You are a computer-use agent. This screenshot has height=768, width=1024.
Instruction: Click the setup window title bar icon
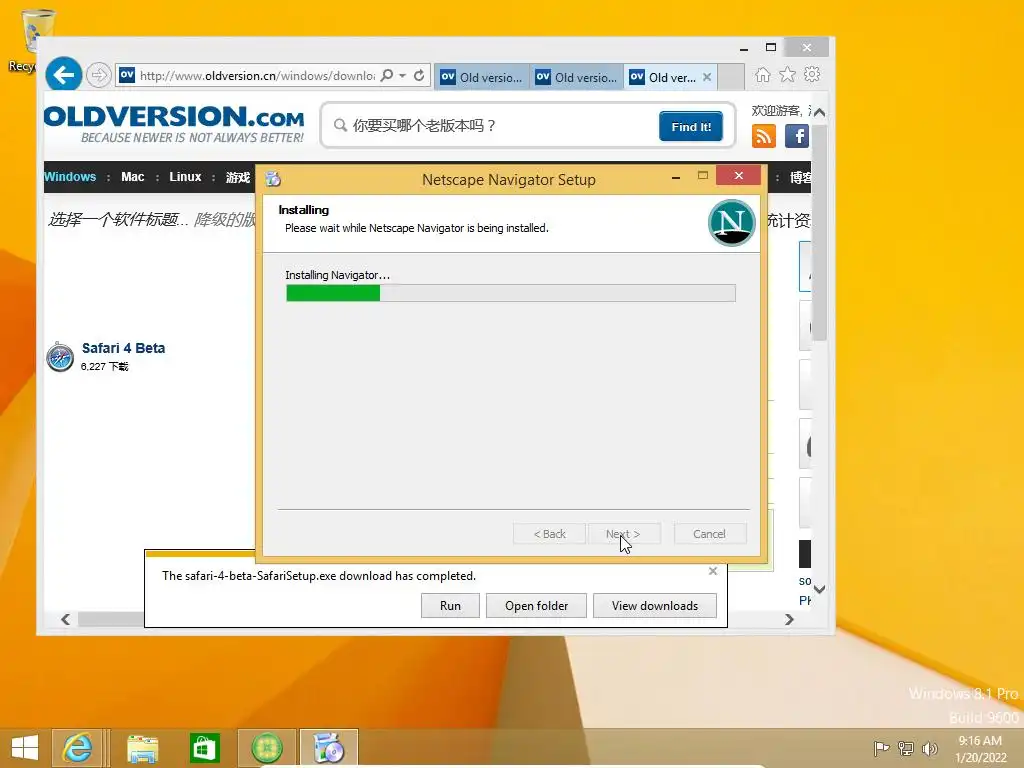273,179
